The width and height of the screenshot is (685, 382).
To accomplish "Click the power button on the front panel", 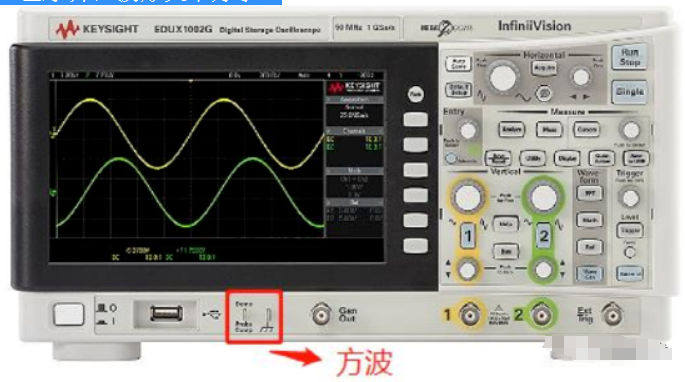I will (69, 314).
